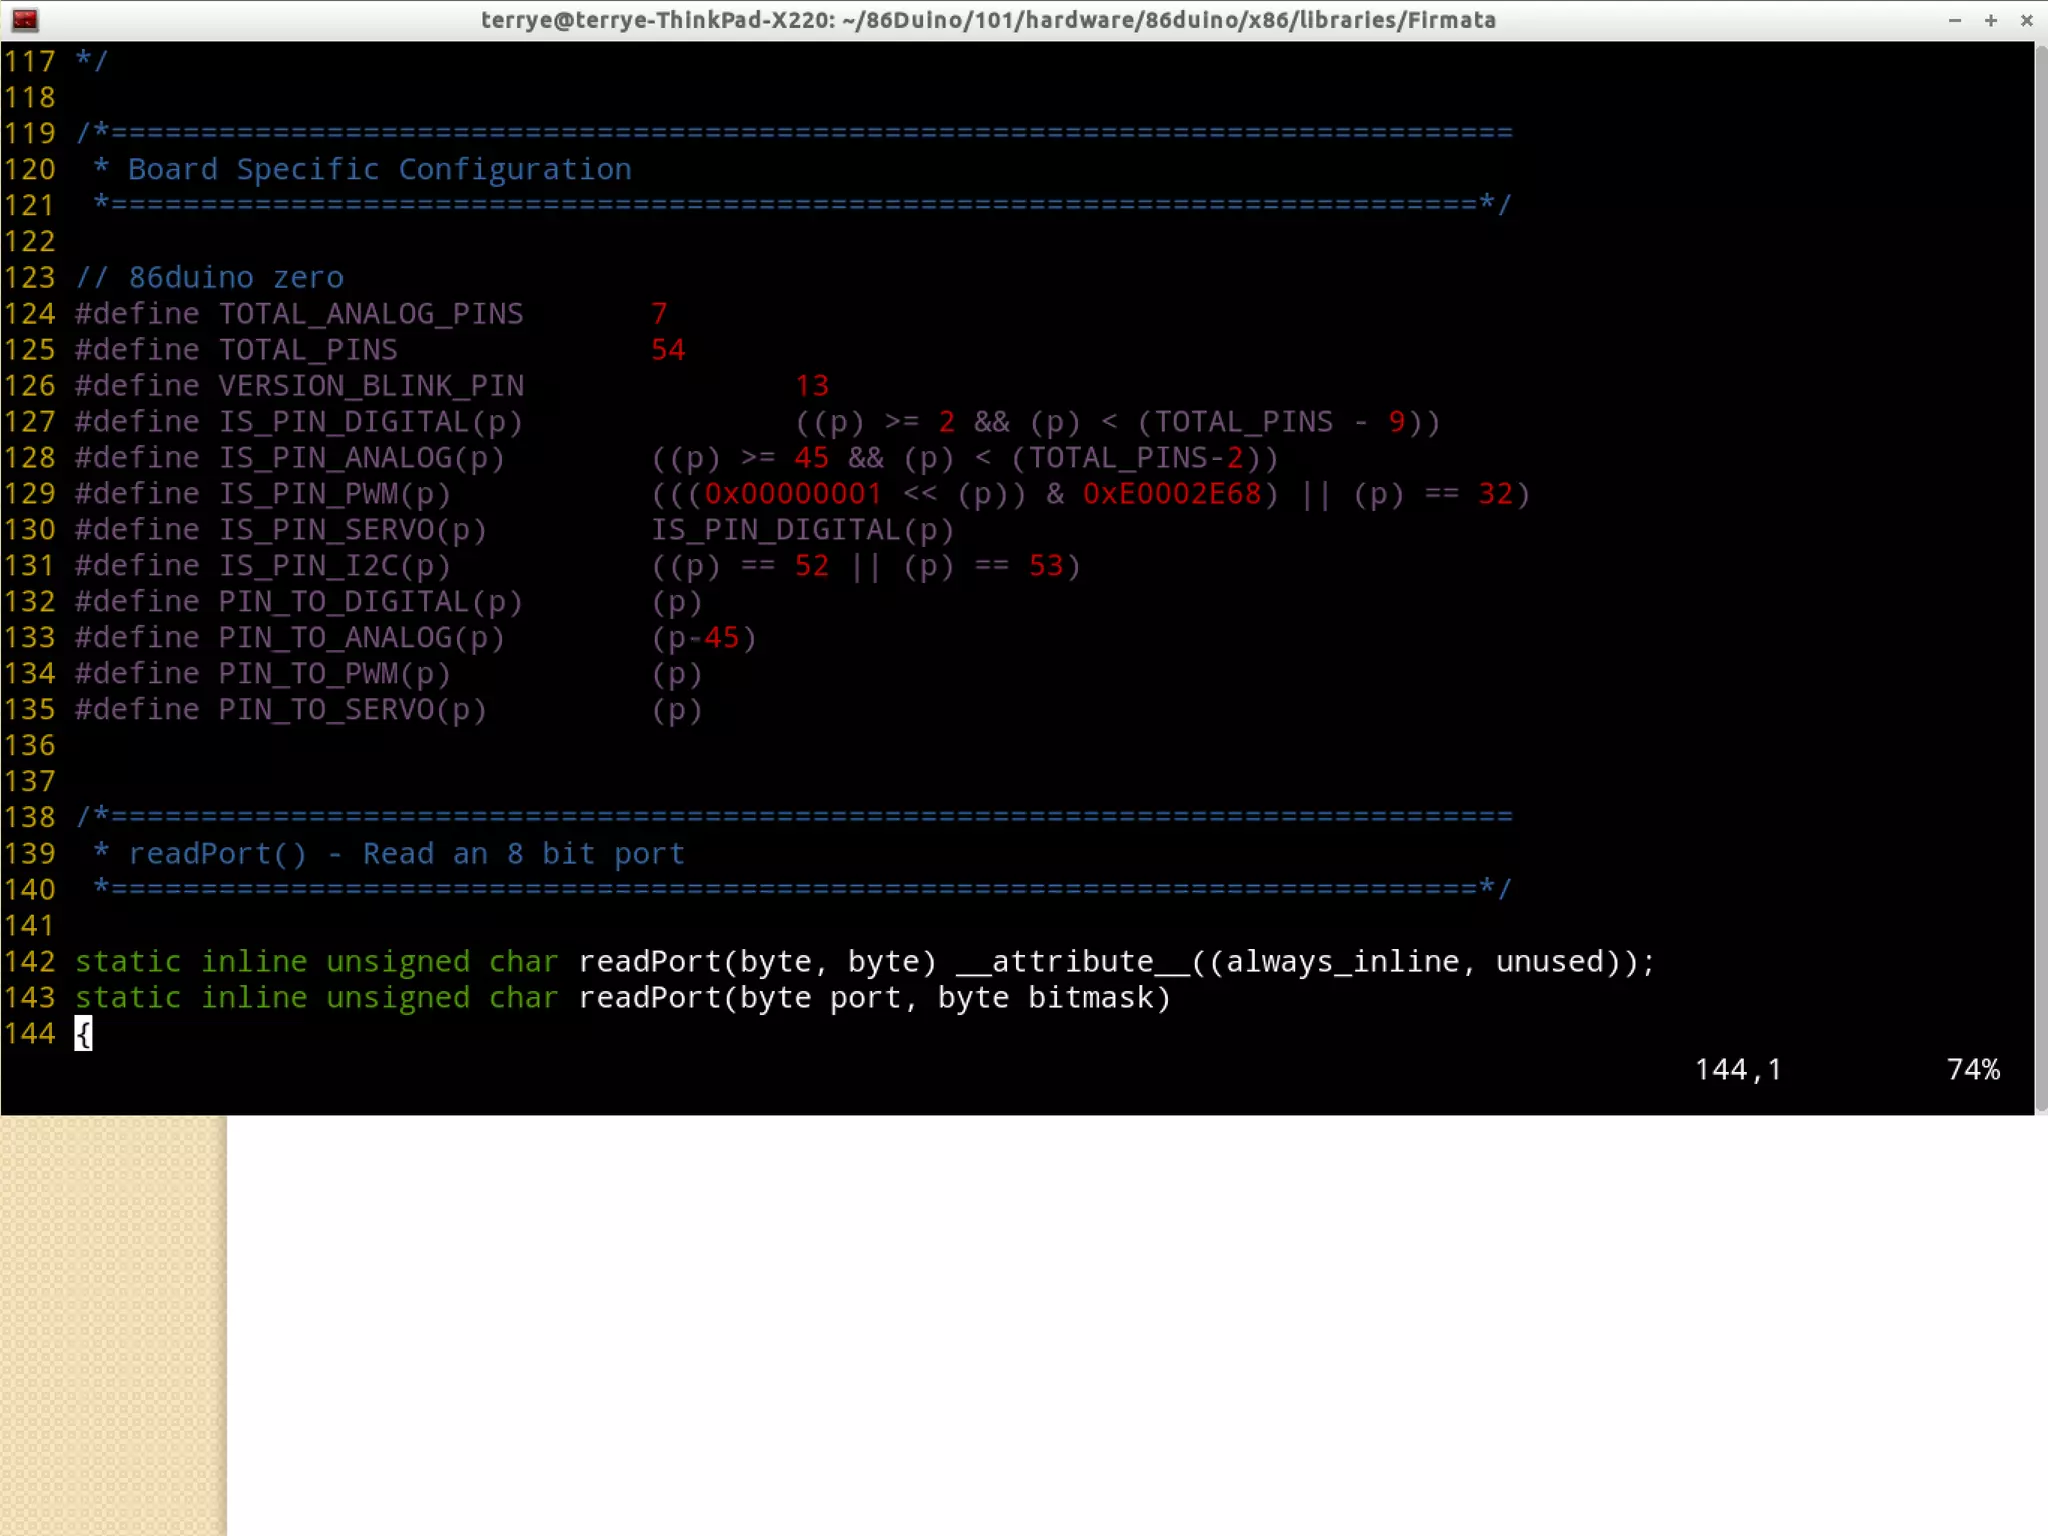2048x1536 pixels.
Task: Click the window title bar text
Action: [x=987, y=20]
